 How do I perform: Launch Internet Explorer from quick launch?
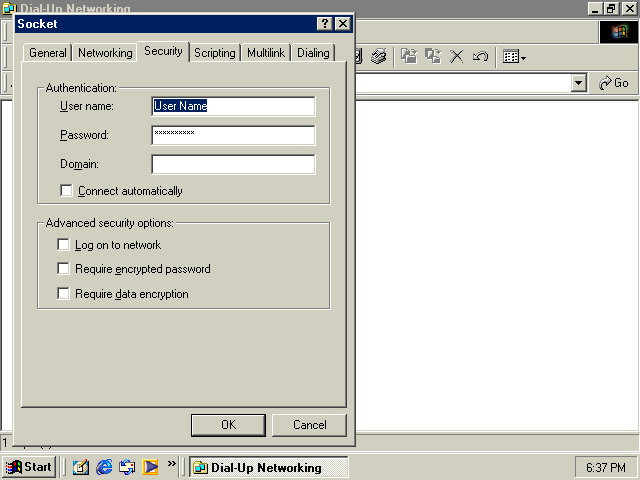(x=104, y=467)
